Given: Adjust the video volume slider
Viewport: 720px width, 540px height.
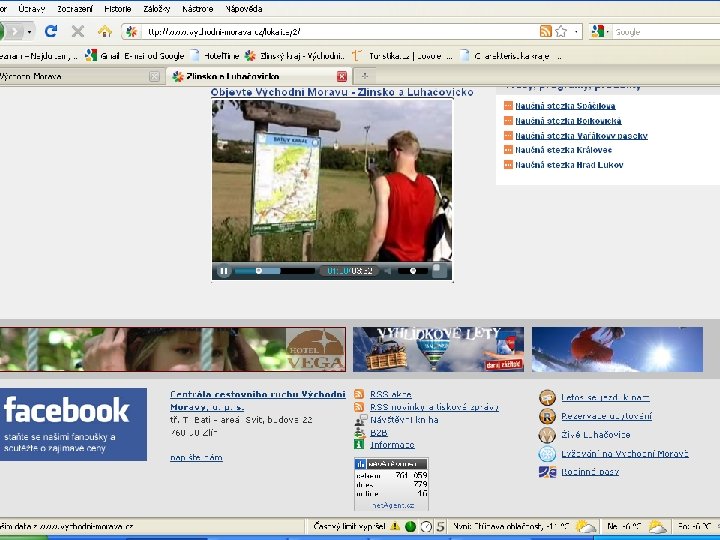Looking at the screenshot, I should pos(412,271).
